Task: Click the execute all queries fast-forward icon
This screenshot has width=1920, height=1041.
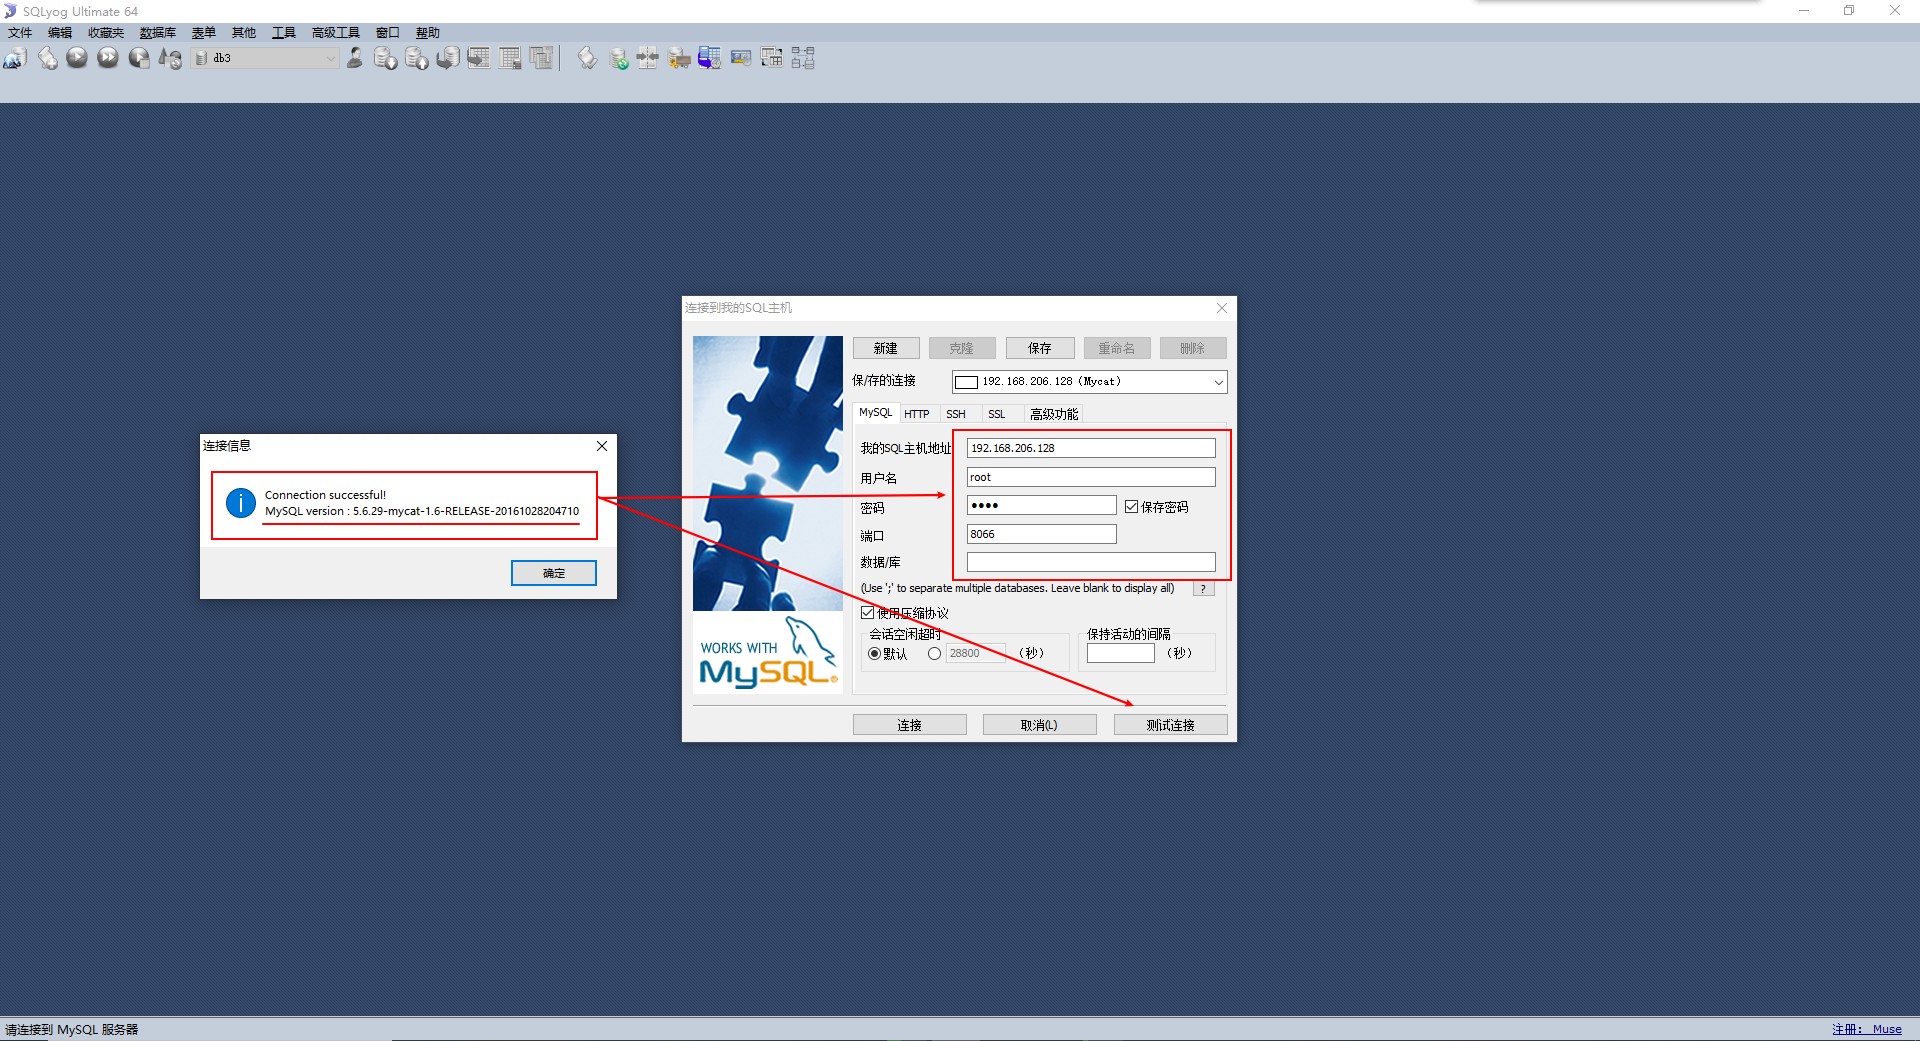Action: (108, 58)
